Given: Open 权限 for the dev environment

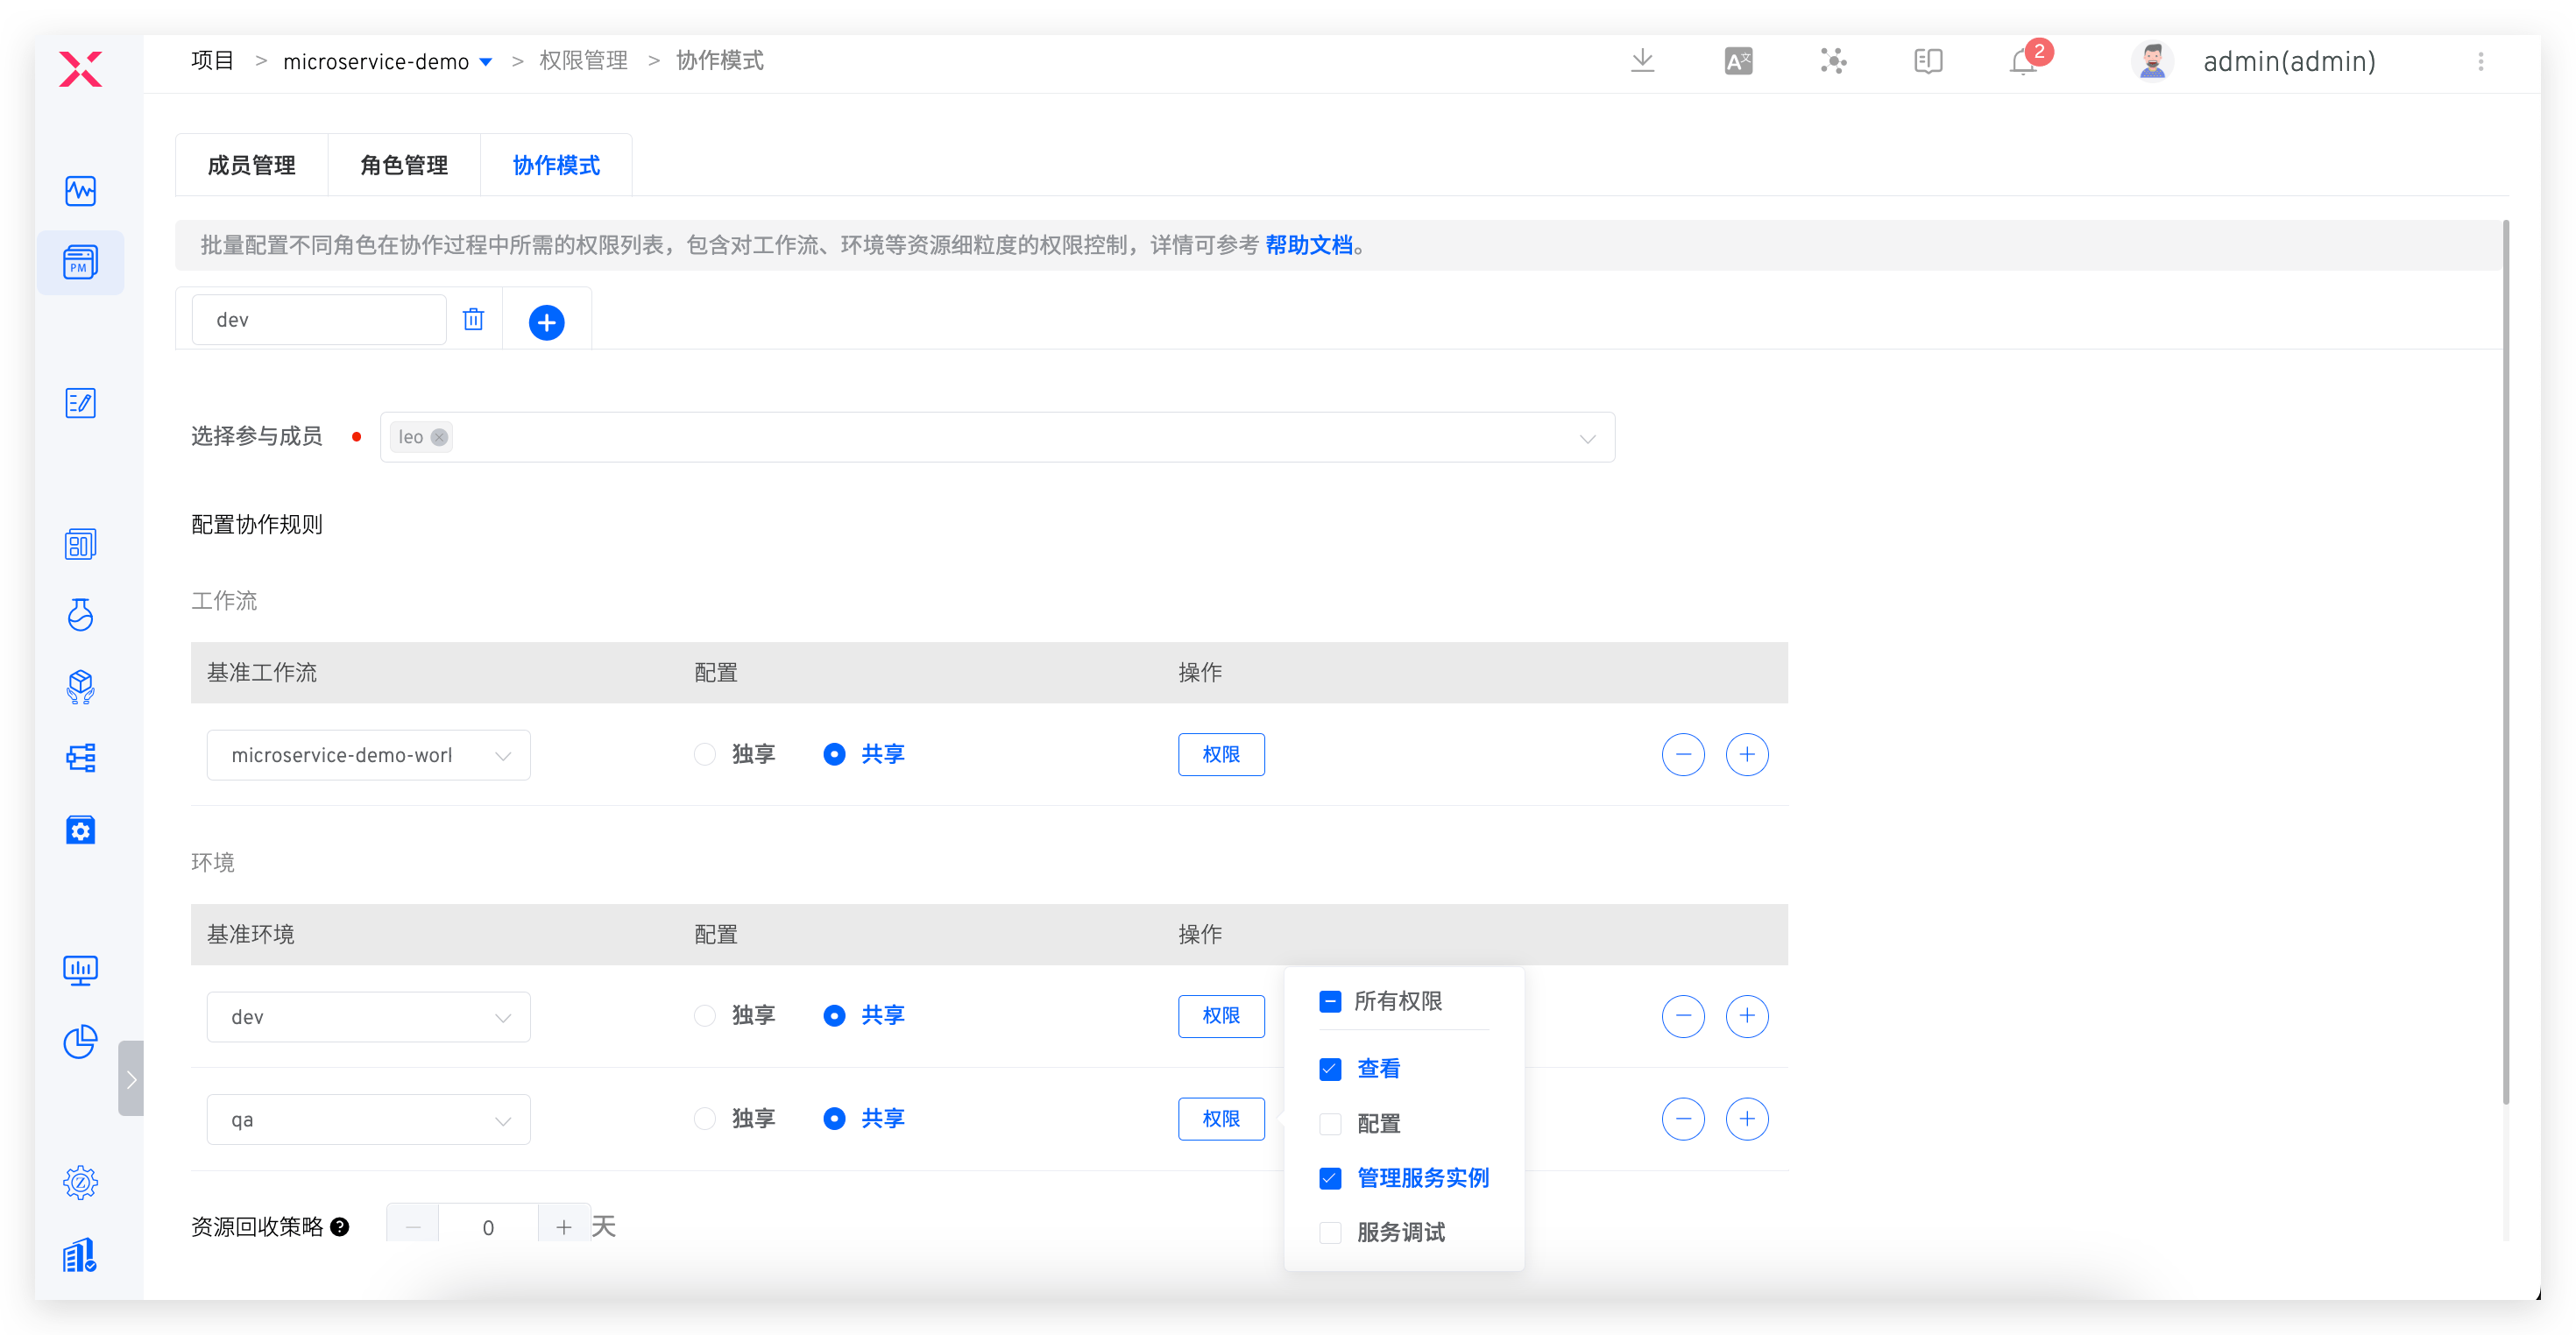Looking at the screenshot, I should pyautogui.click(x=1221, y=1016).
